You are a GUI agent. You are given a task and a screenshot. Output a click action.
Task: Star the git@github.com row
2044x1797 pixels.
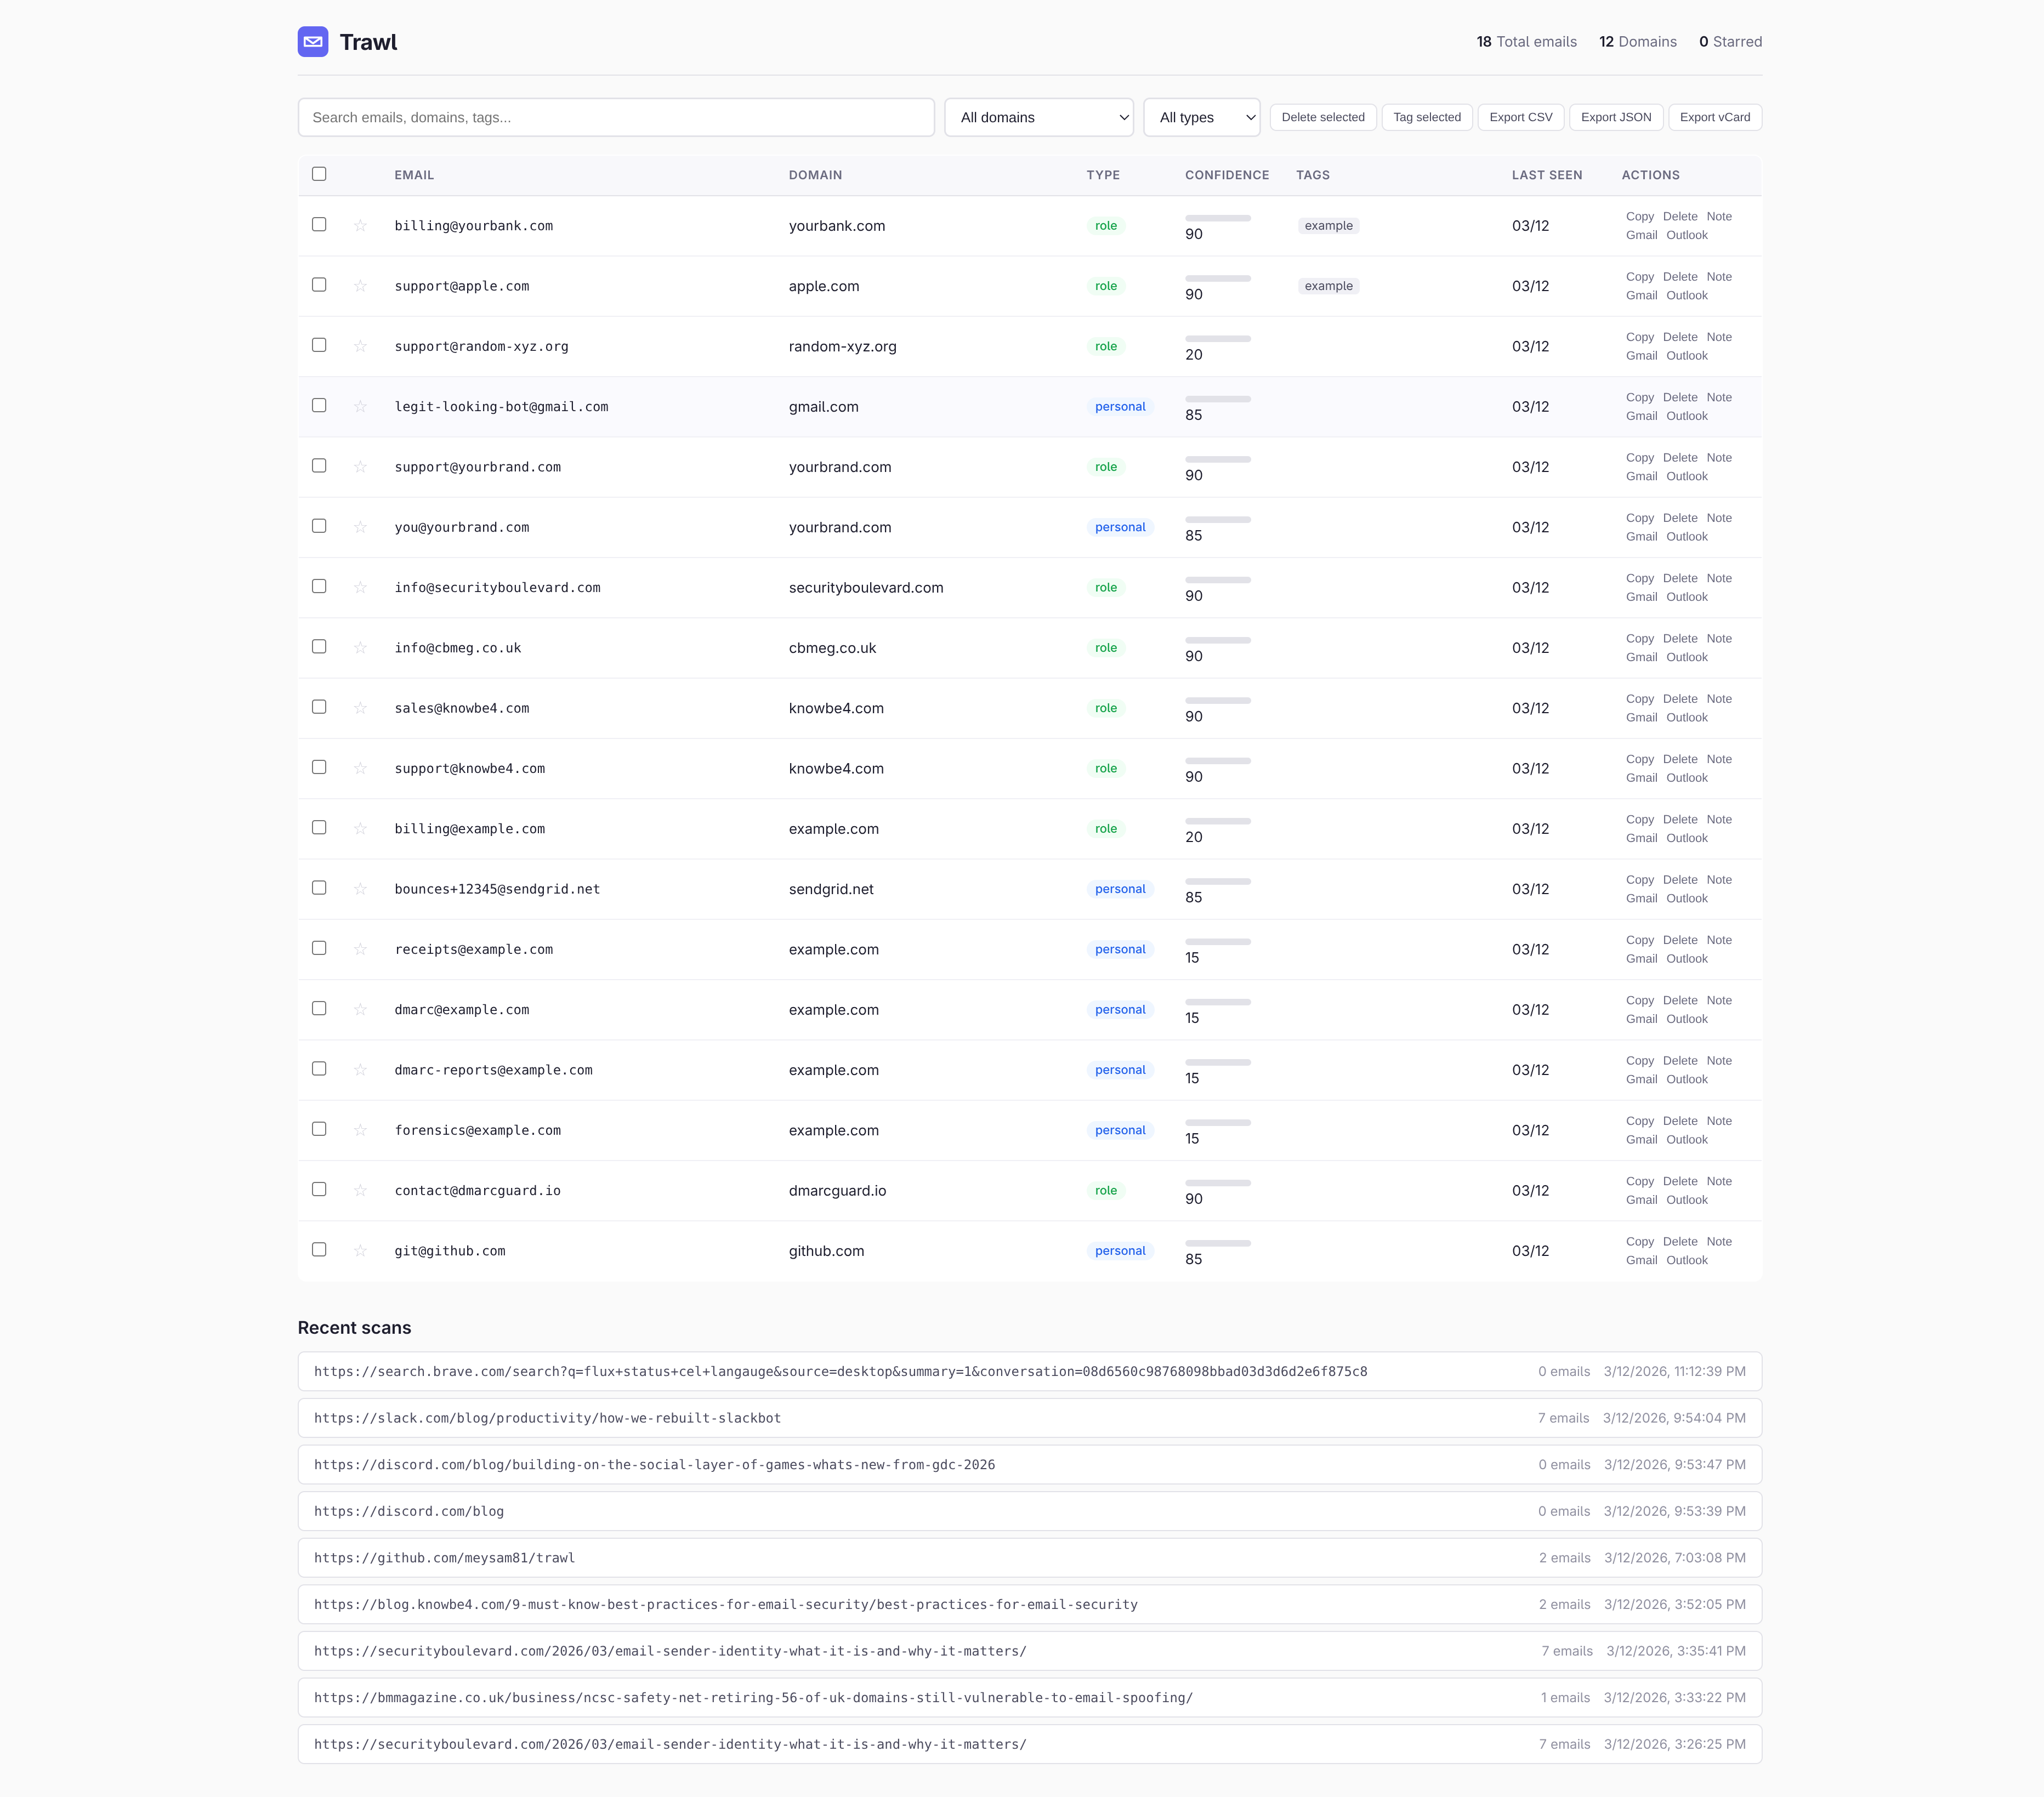coord(360,1250)
